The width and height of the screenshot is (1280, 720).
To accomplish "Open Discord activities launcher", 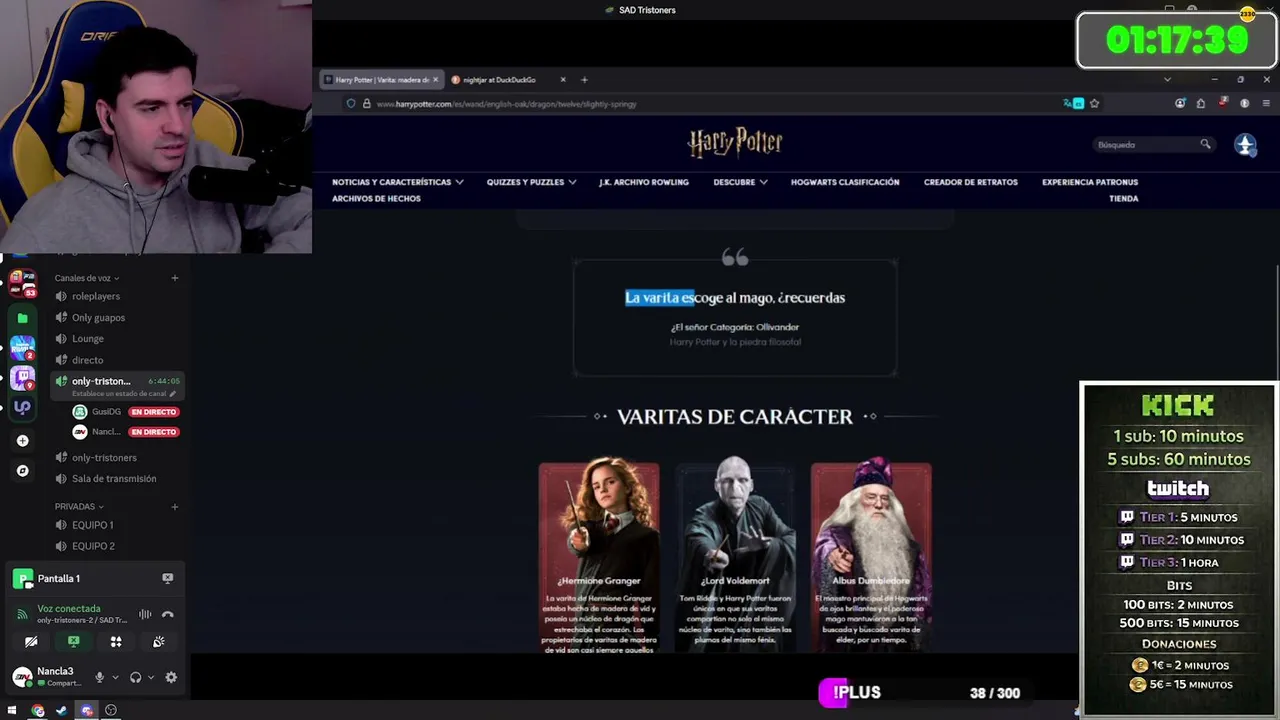I will (116, 642).
